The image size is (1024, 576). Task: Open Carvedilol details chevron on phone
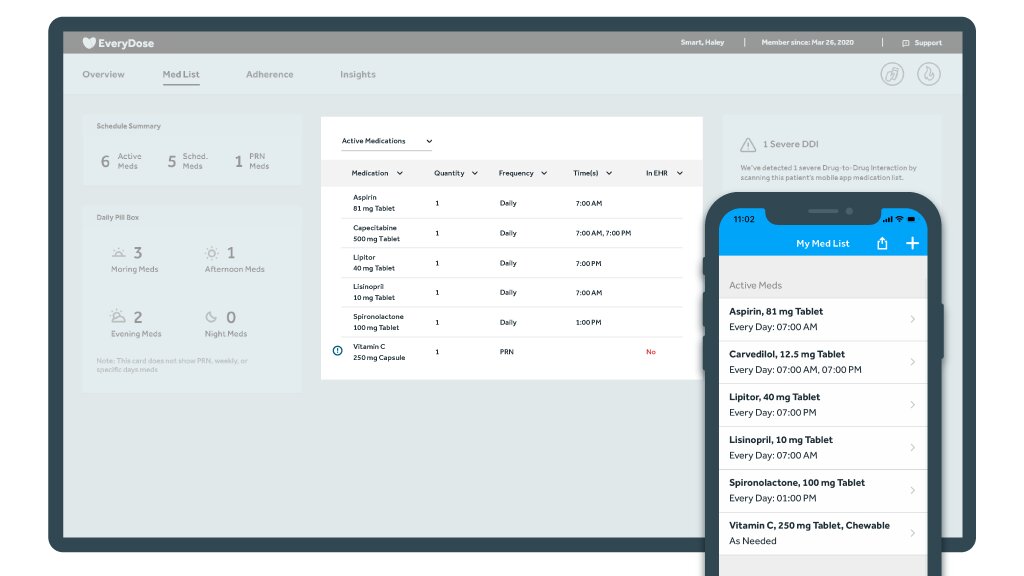tap(912, 362)
